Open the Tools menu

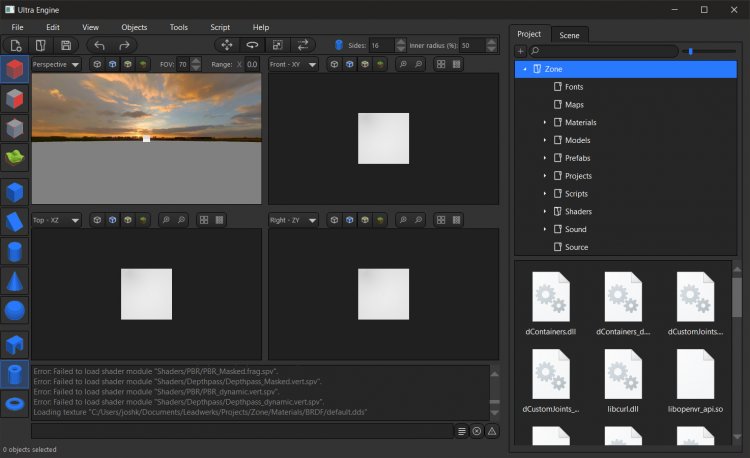(178, 27)
